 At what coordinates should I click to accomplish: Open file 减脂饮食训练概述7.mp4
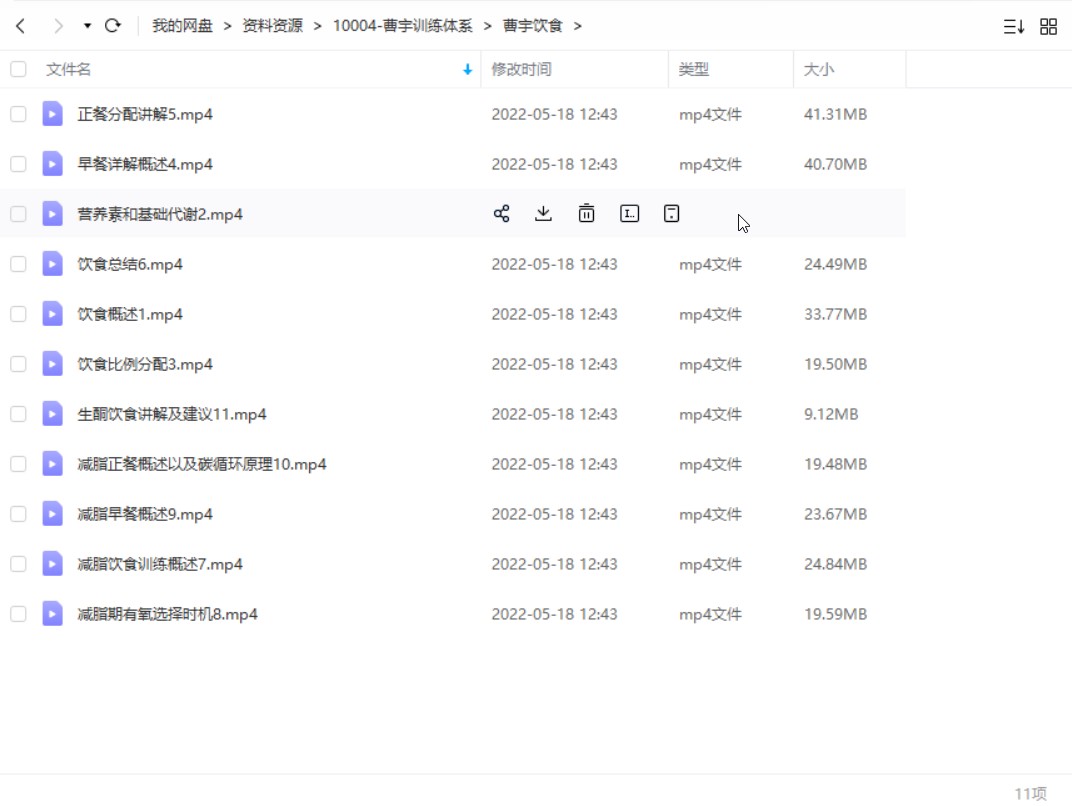[x=160, y=563]
